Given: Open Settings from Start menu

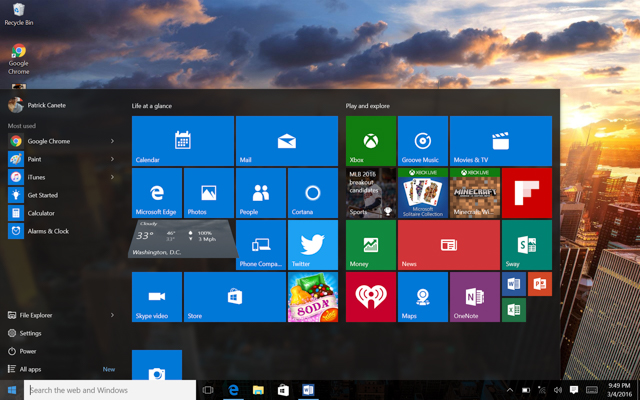Looking at the screenshot, I should (x=30, y=333).
